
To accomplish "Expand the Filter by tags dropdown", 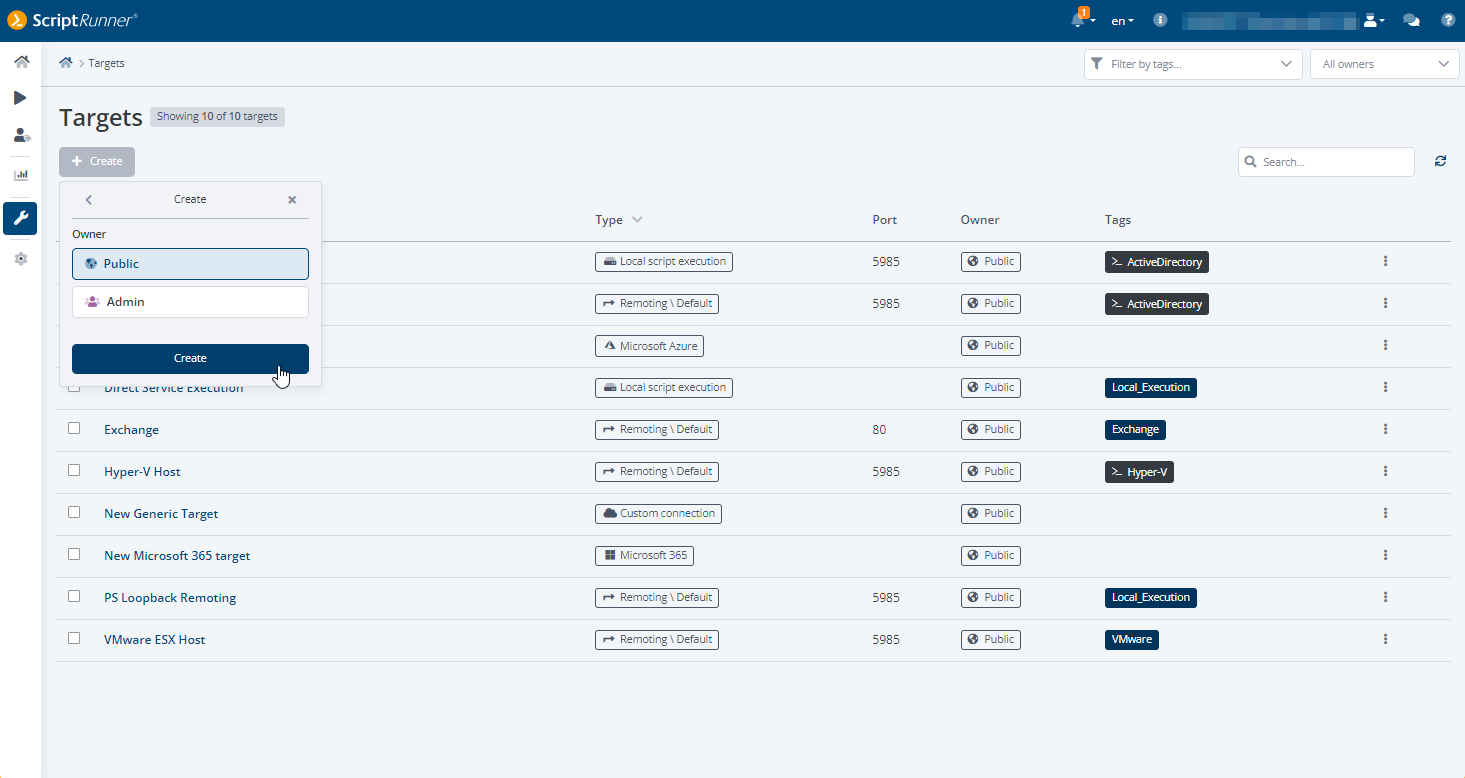I will coord(1192,64).
